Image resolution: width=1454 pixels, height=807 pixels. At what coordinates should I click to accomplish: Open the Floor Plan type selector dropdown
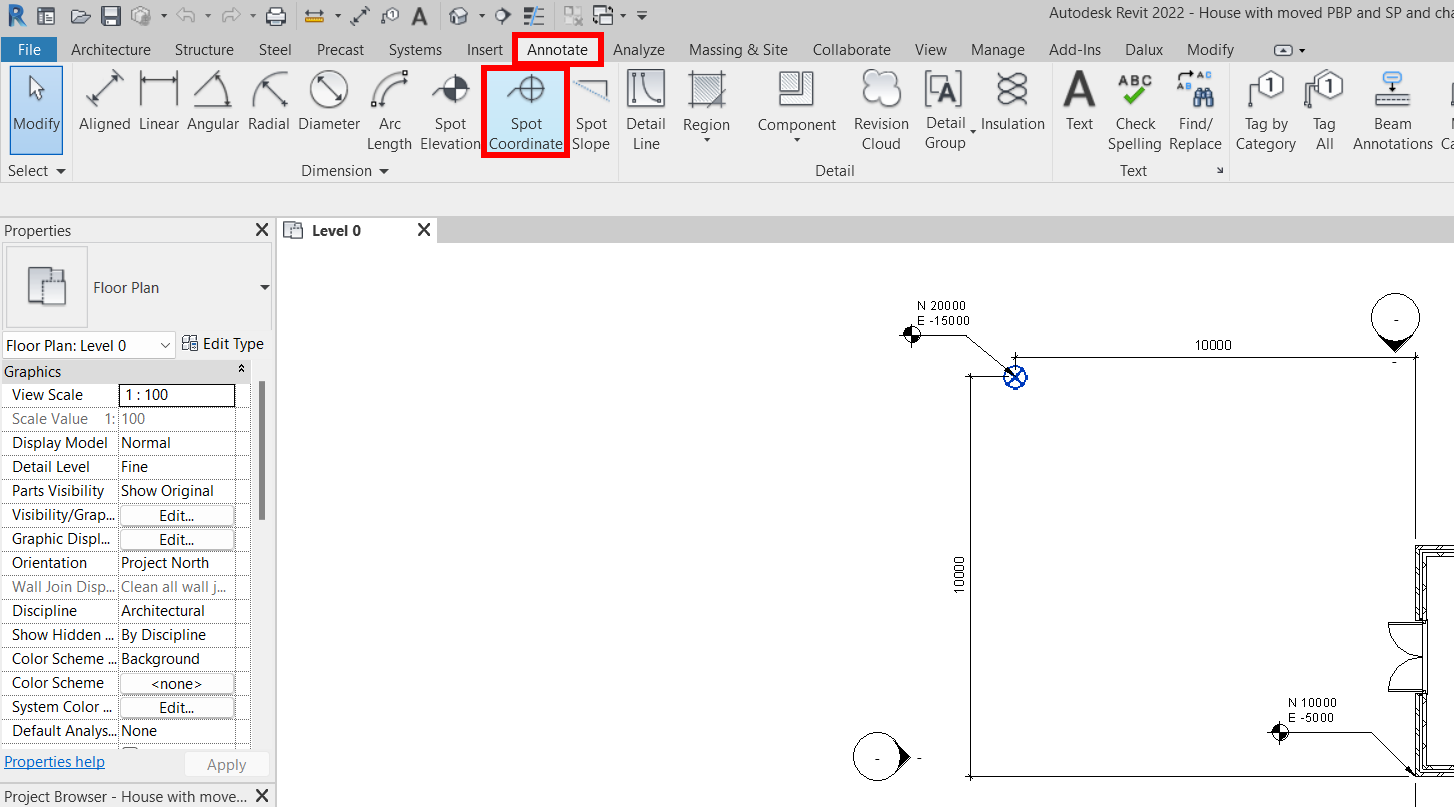click(264, 288)
